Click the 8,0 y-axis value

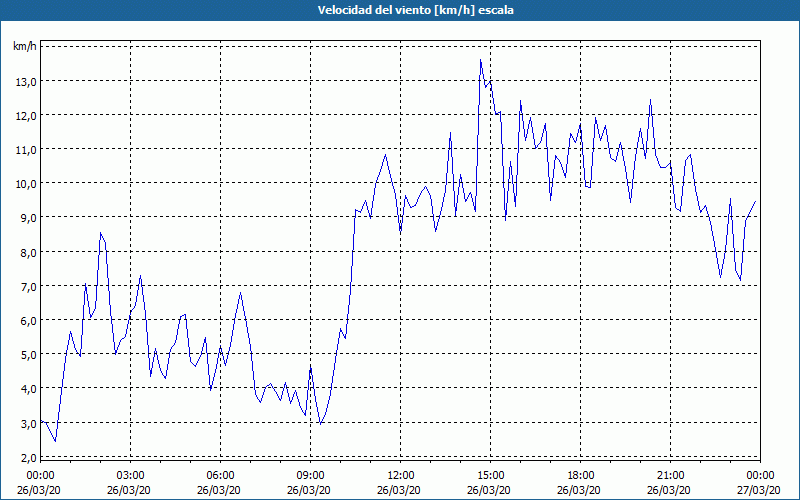click(x=28, y=252)
